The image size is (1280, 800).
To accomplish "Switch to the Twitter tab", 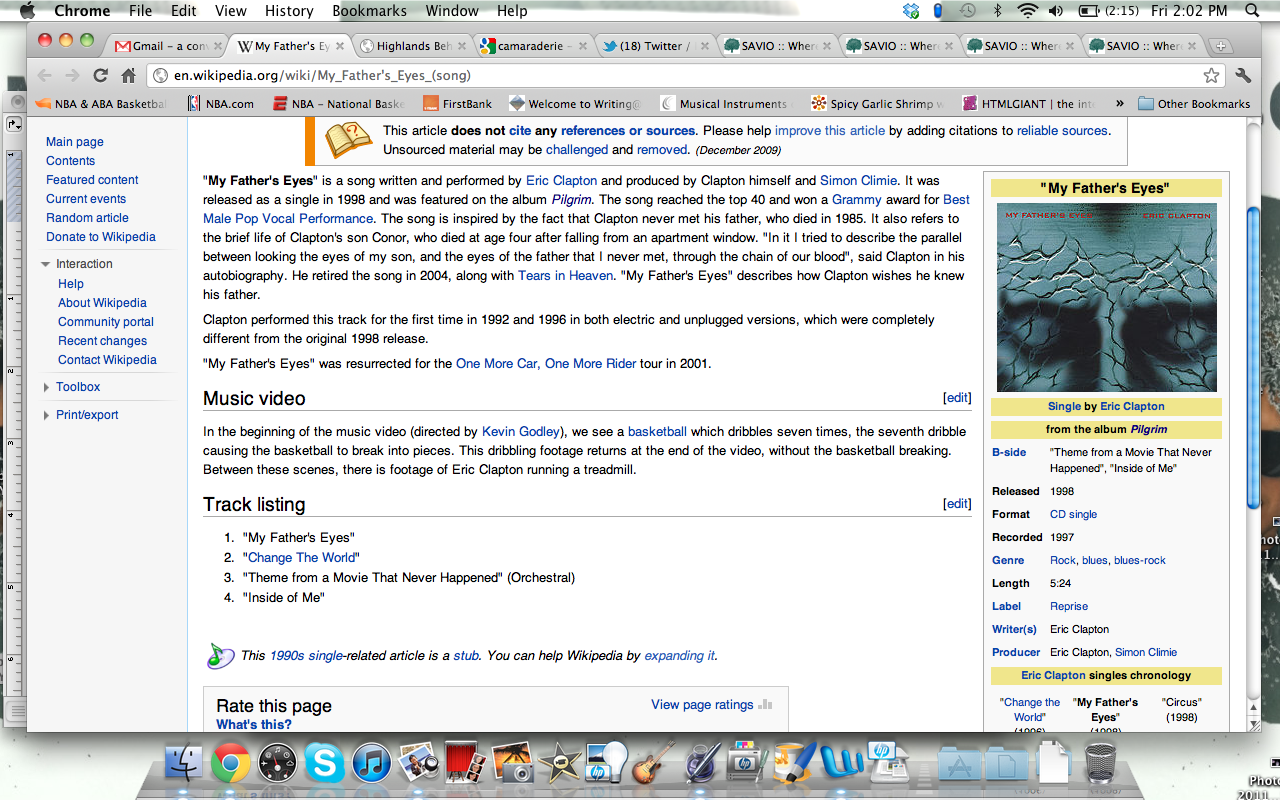I will click(654, 46).
